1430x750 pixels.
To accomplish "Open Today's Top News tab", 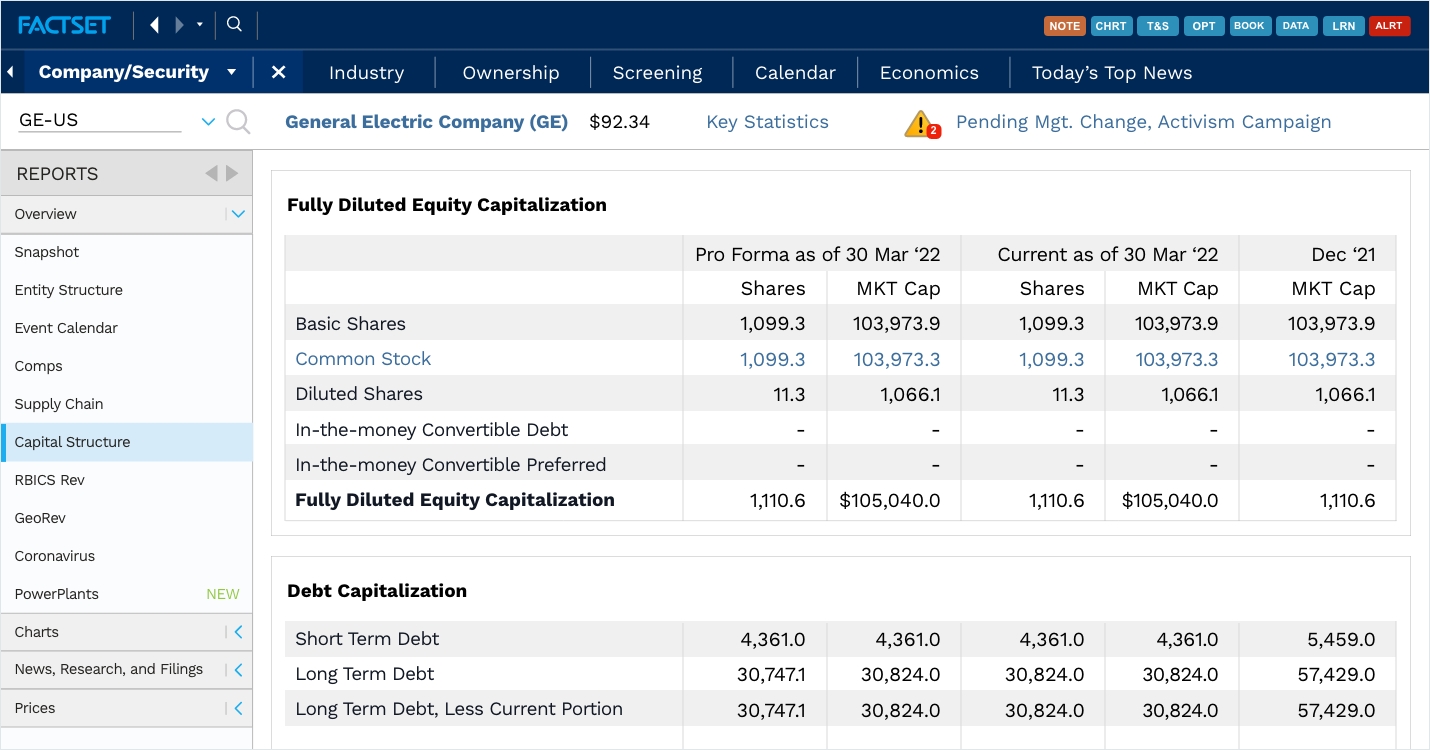I will 1112,73.
